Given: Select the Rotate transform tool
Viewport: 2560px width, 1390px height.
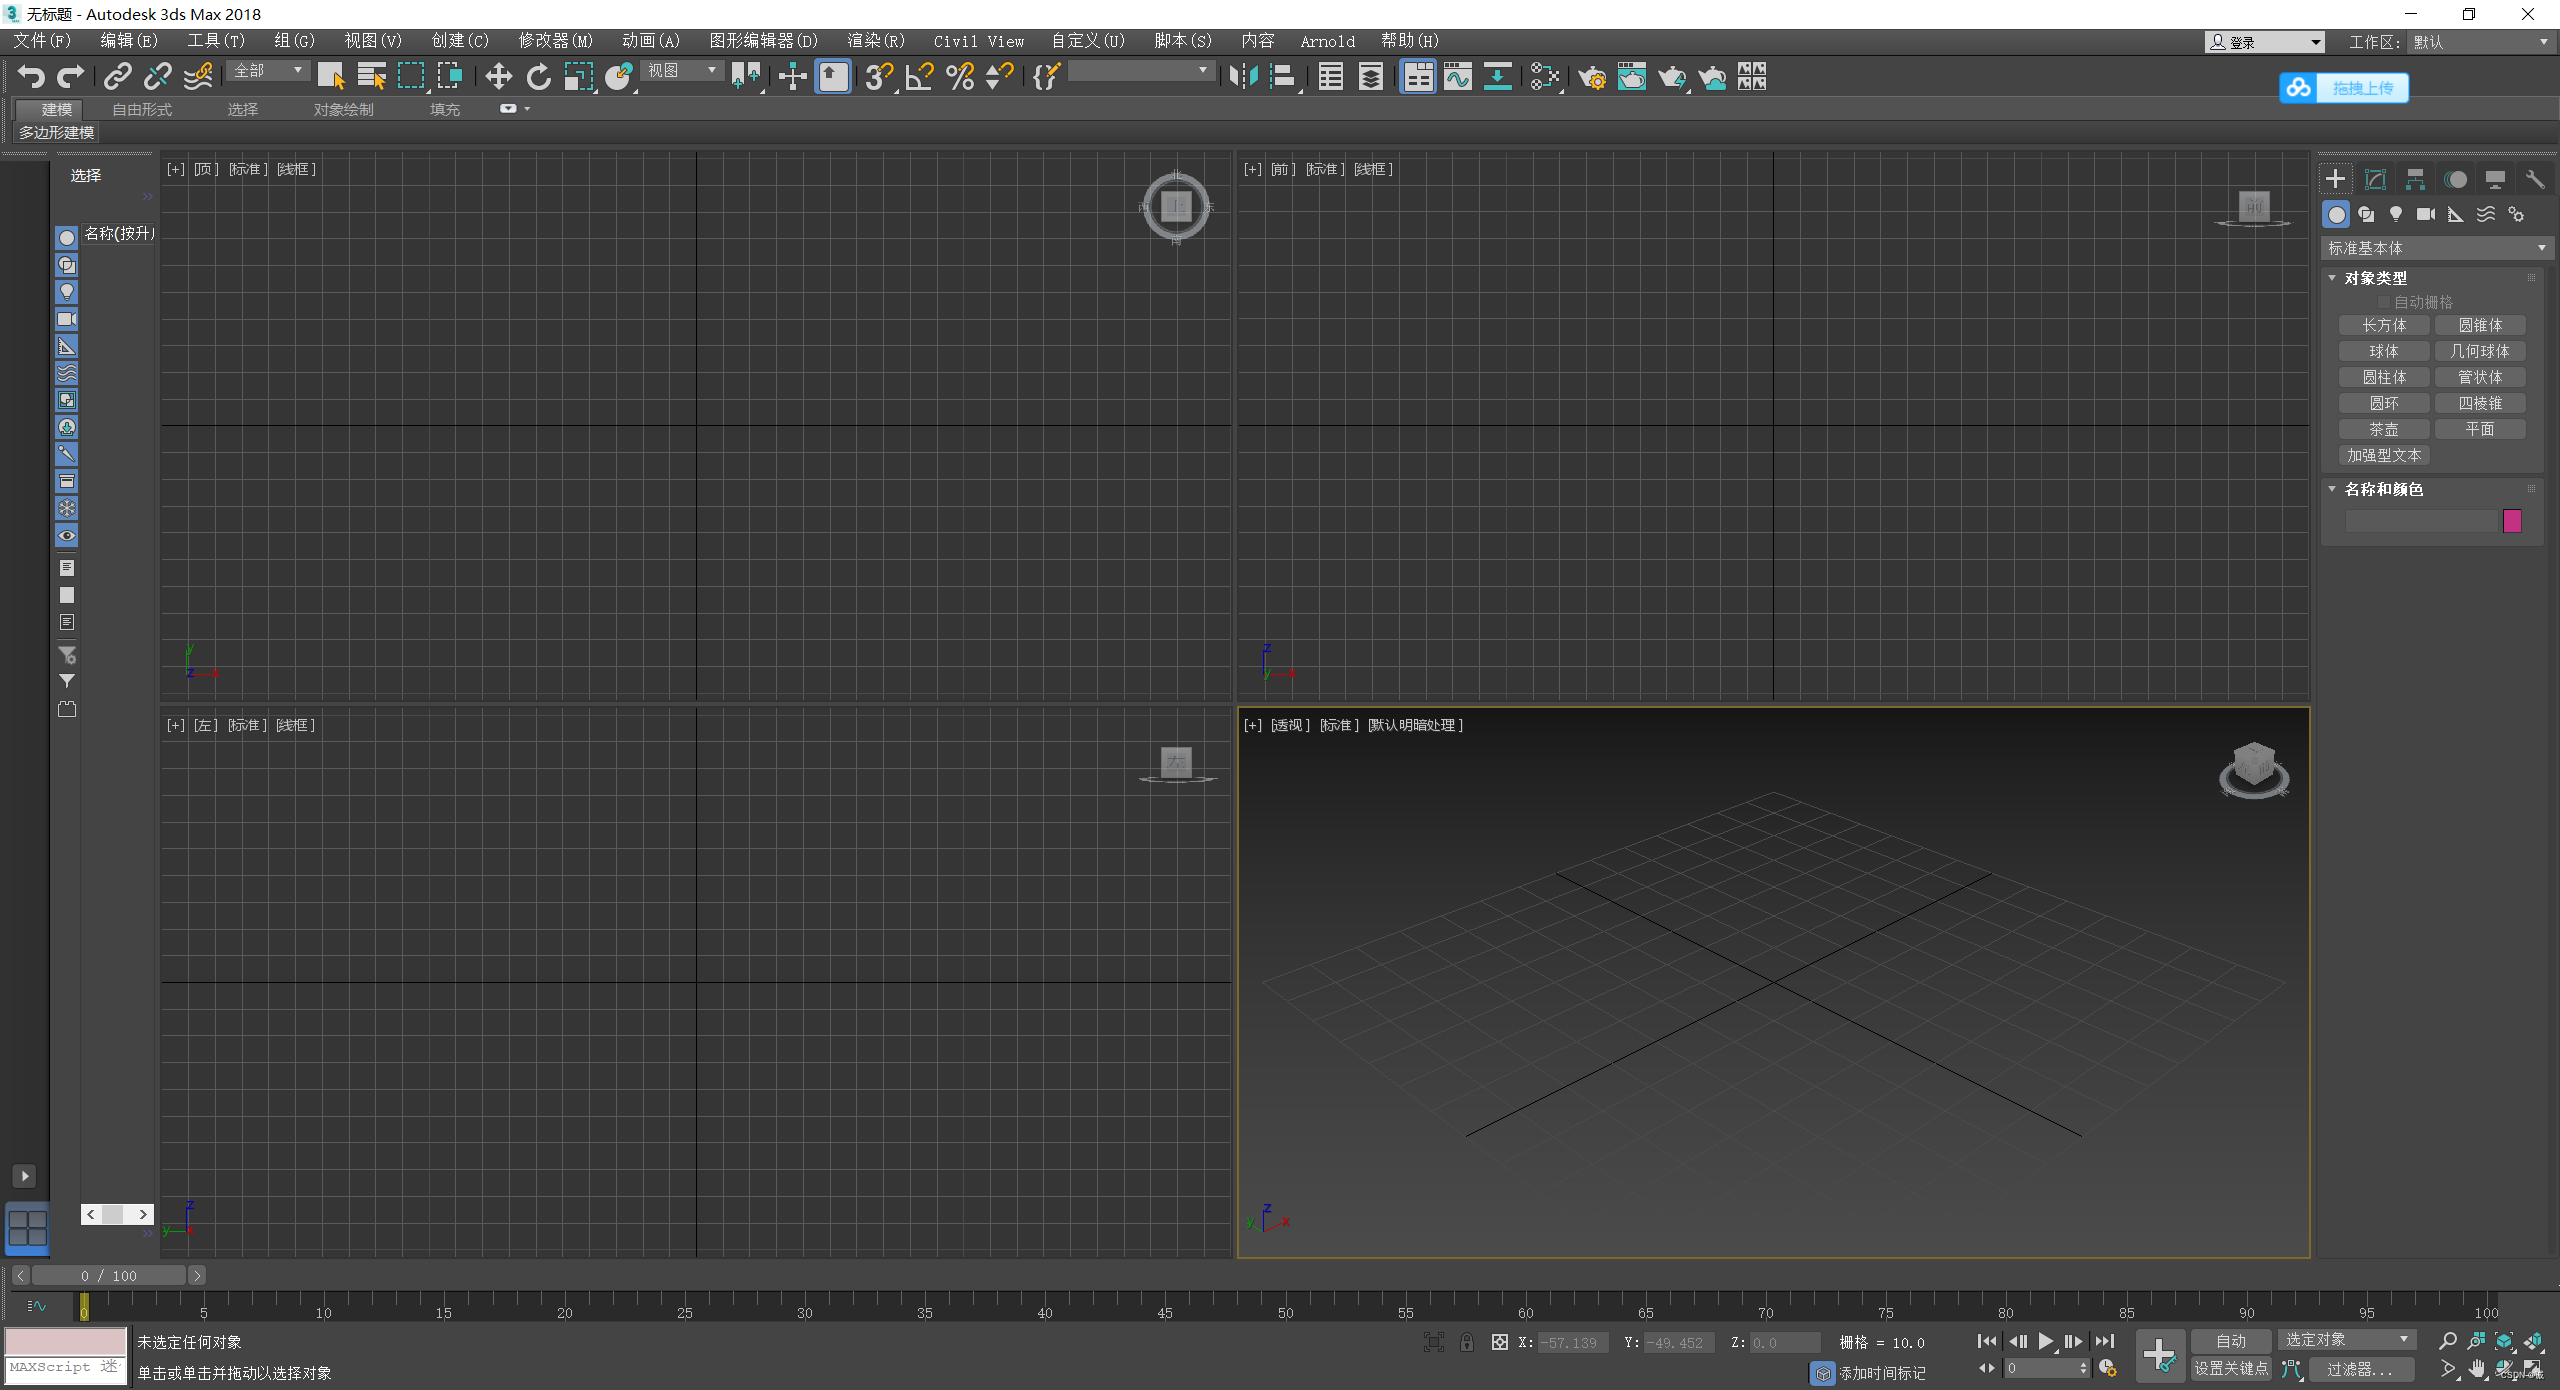Looking at the screenshot, I should [538, 76].
